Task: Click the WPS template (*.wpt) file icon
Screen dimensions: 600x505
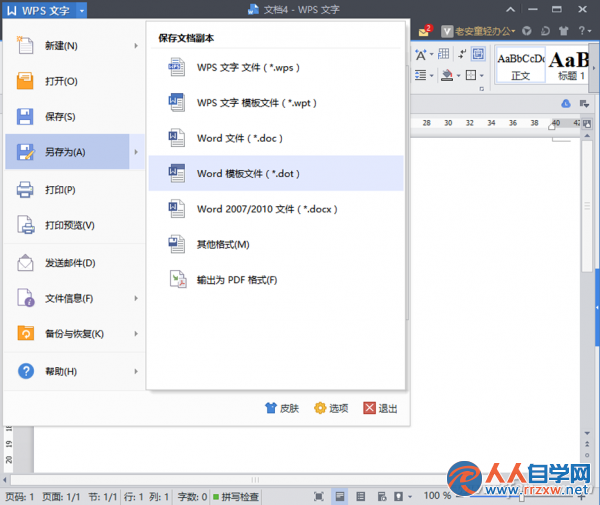Action: (176, 102)
